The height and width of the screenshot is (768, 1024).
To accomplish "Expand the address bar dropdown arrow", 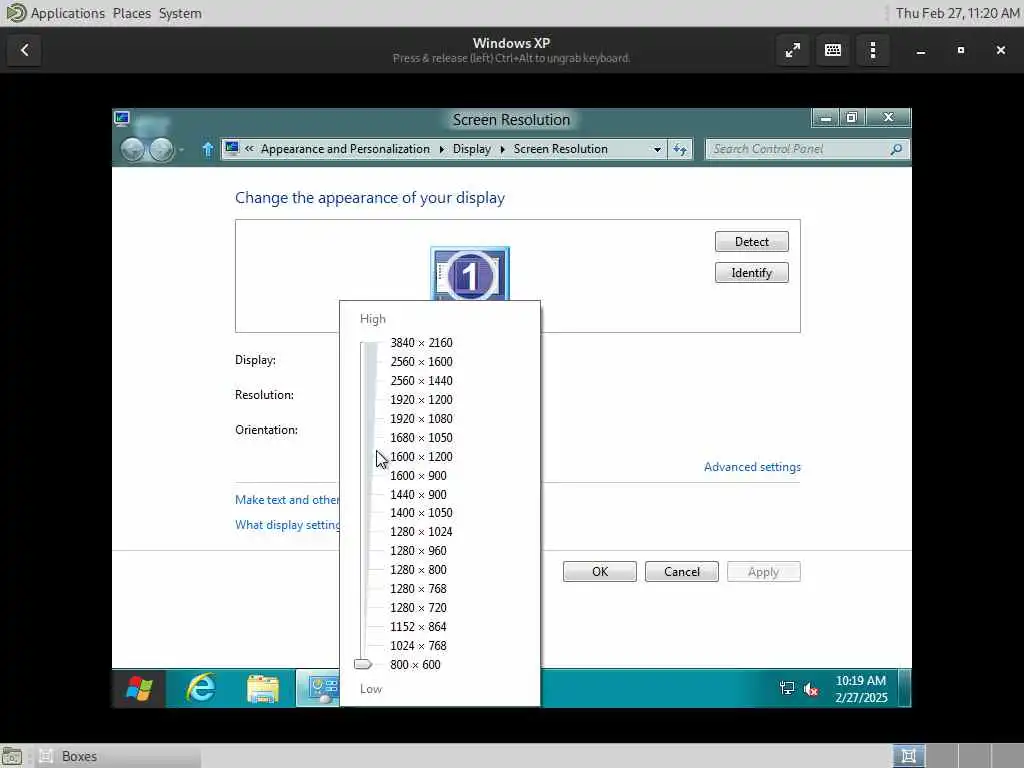I will (x=657, y=150).
